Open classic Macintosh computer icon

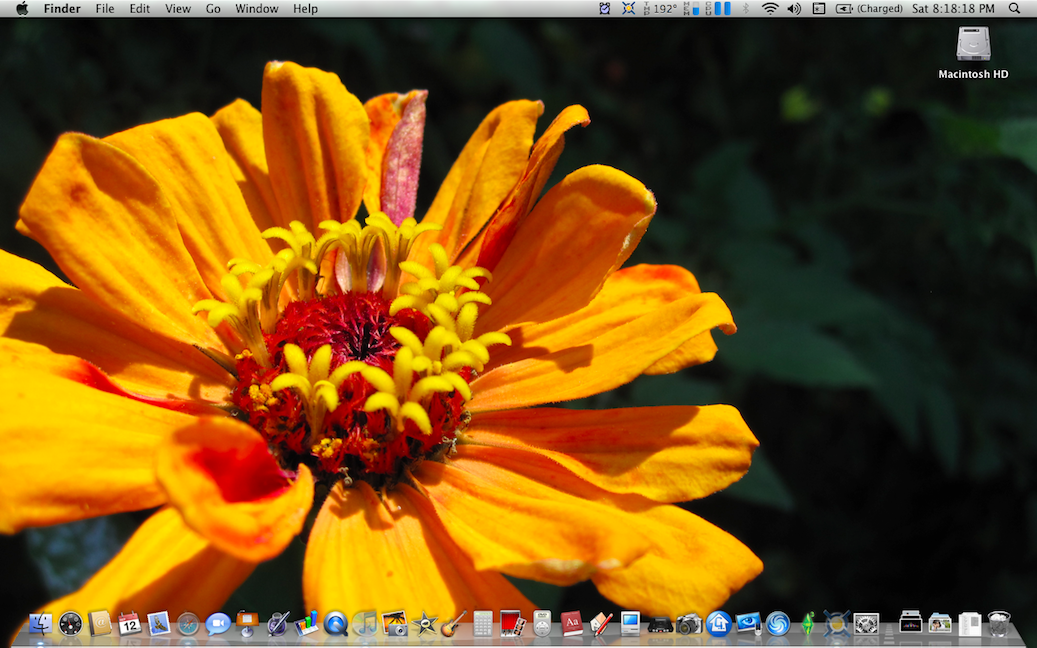[x=630, y=624]
